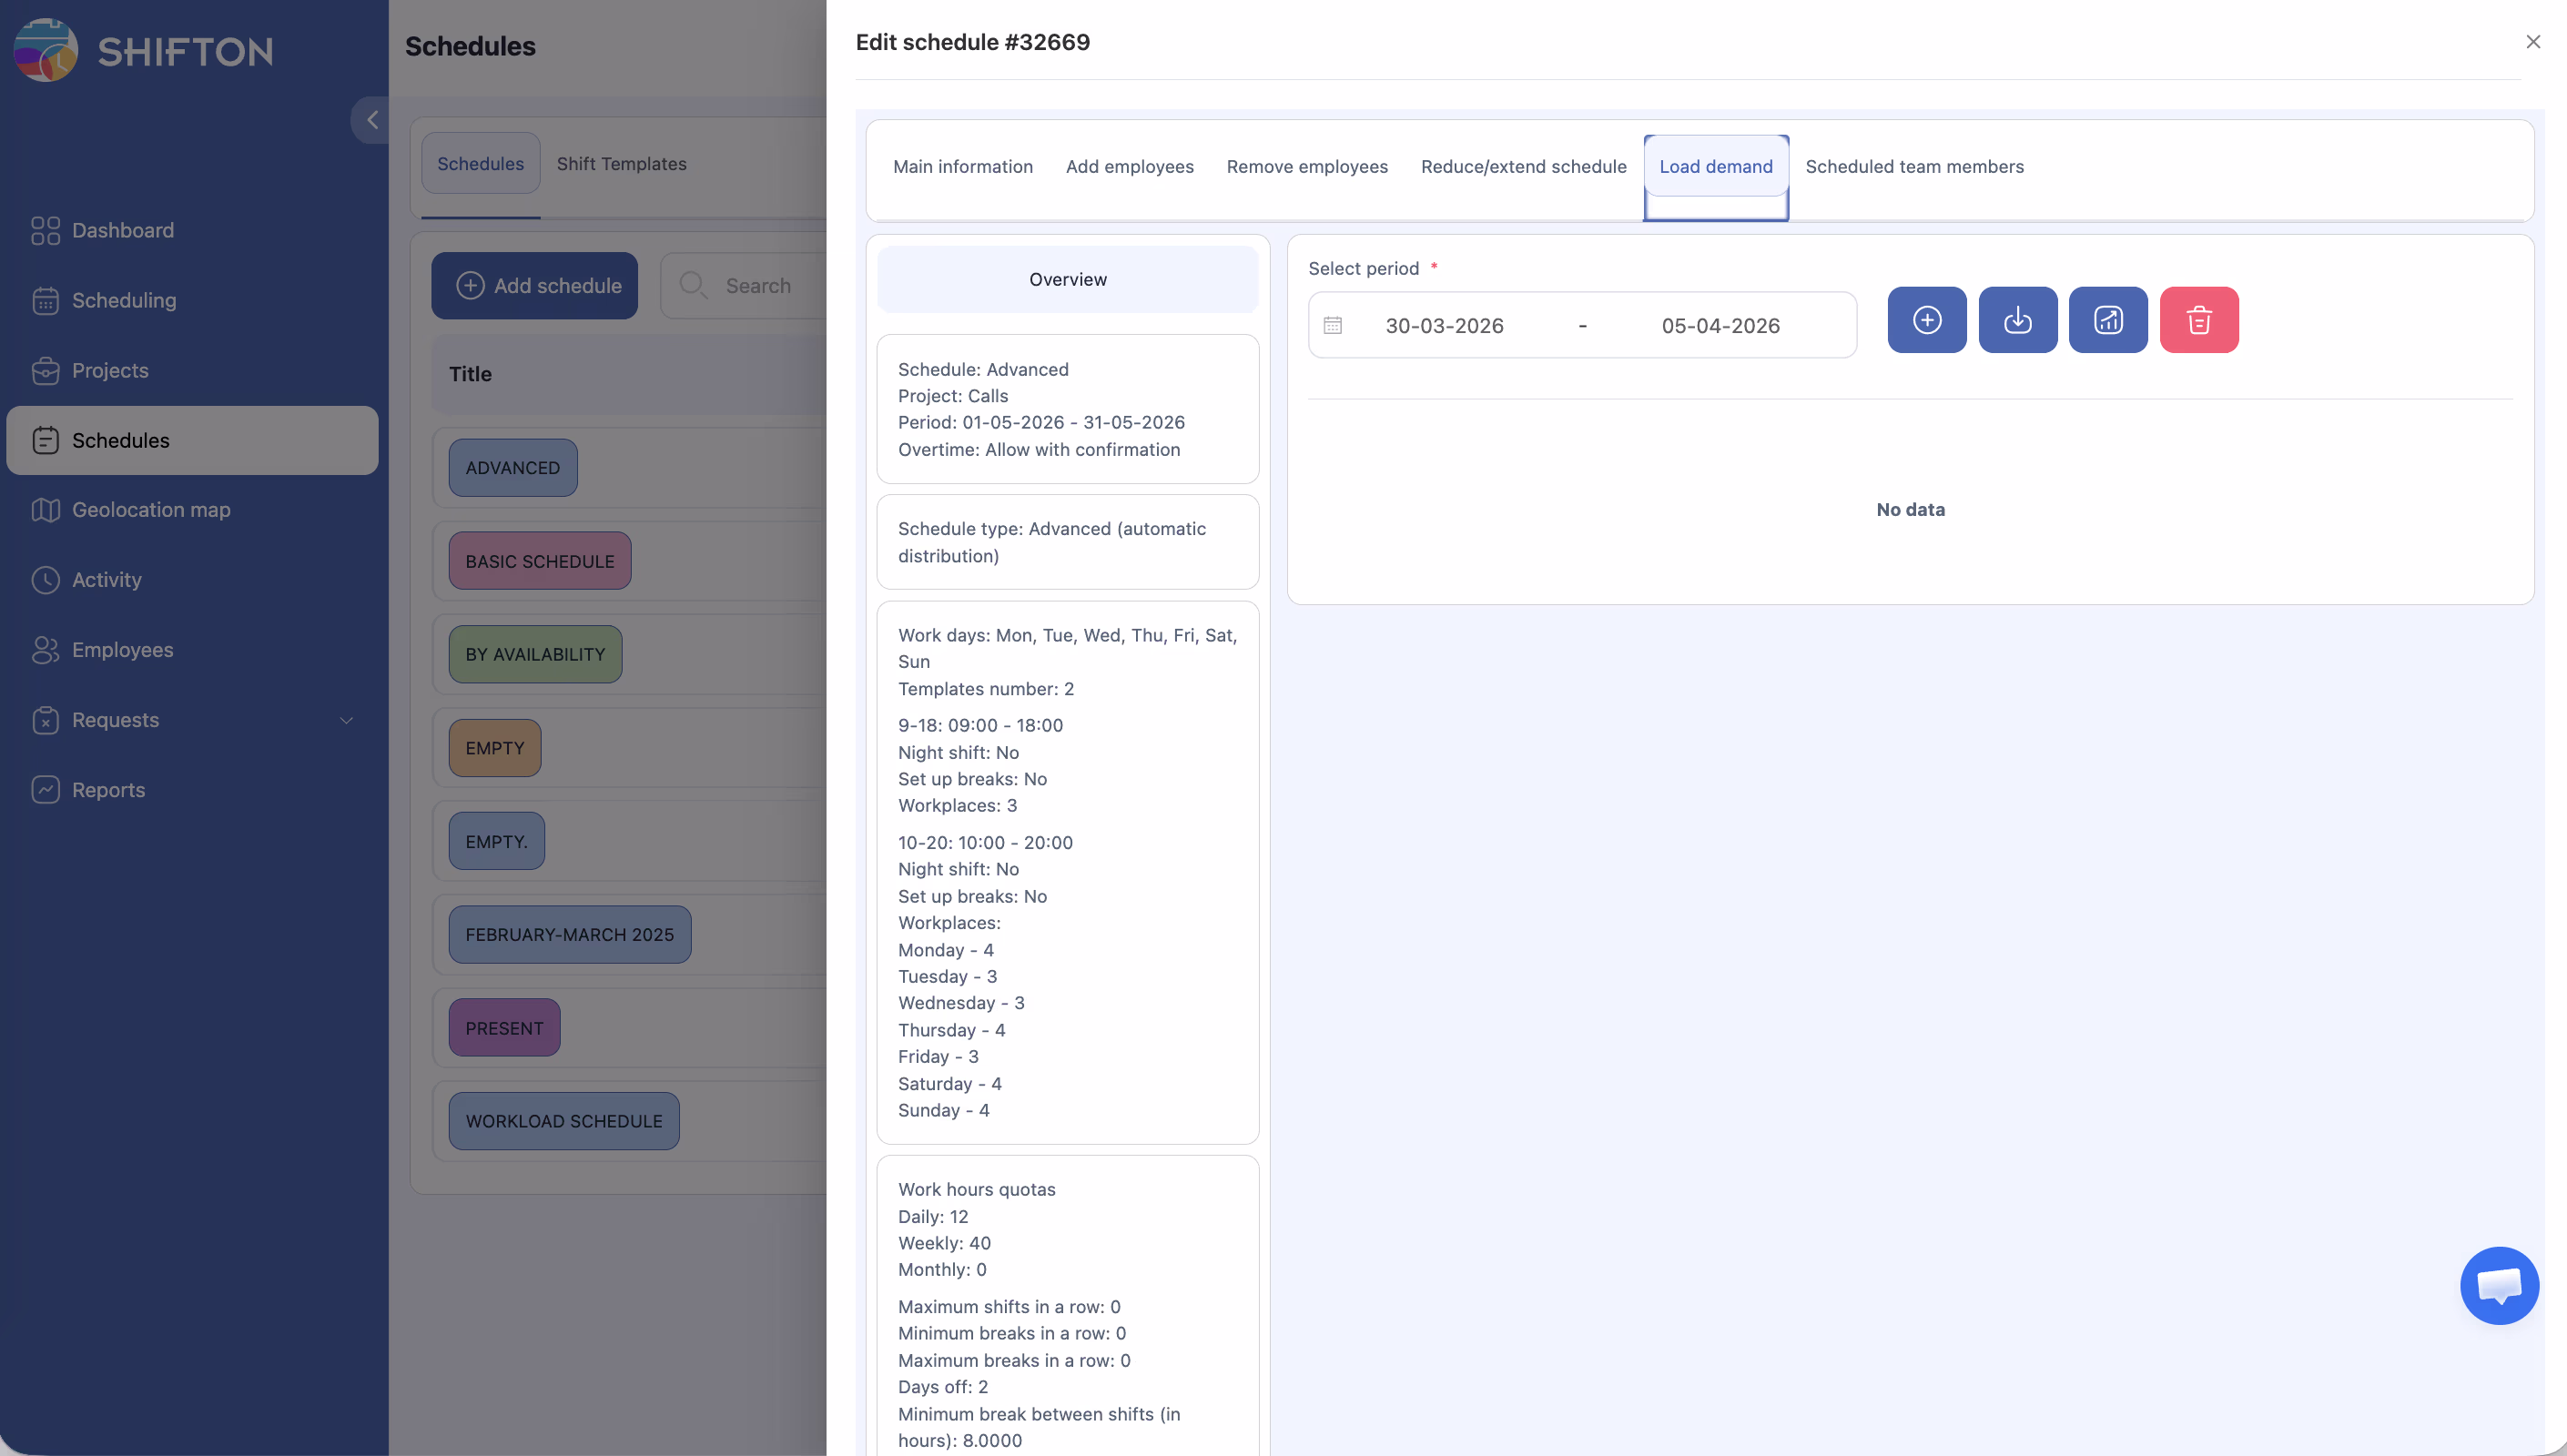Click the add load demand plus button
The image size is (2567, 1456).
tap(1926, 320)
